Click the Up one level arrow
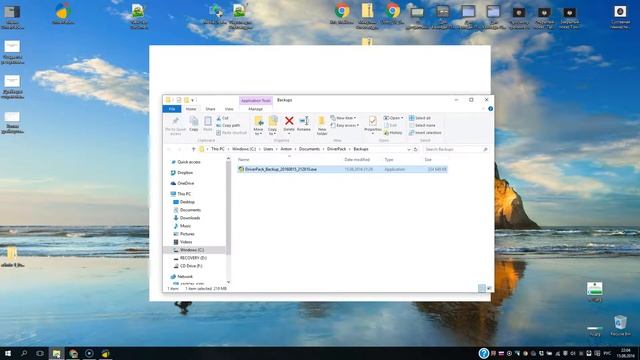This screenshot has width=640, height=360. point(193,149)
